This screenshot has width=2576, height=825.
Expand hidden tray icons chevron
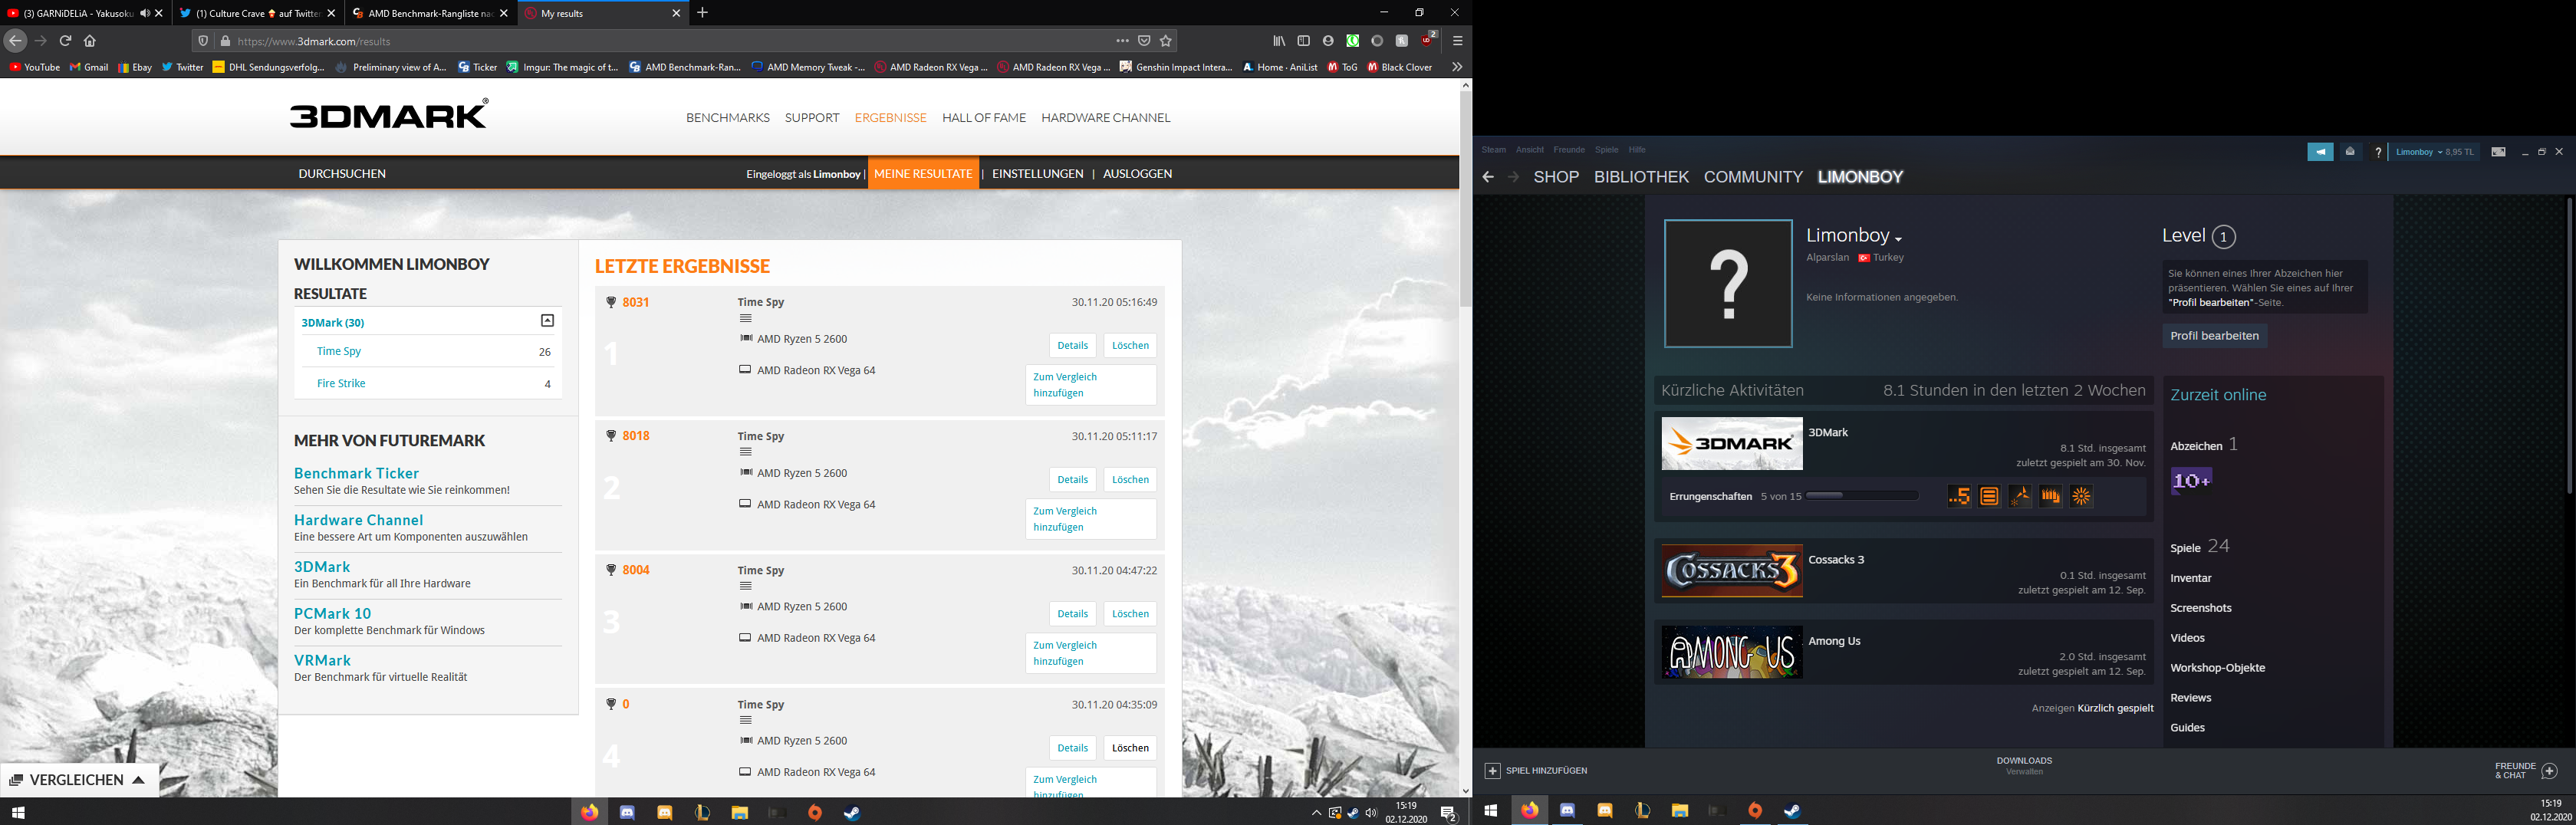tap(1316, 813)
